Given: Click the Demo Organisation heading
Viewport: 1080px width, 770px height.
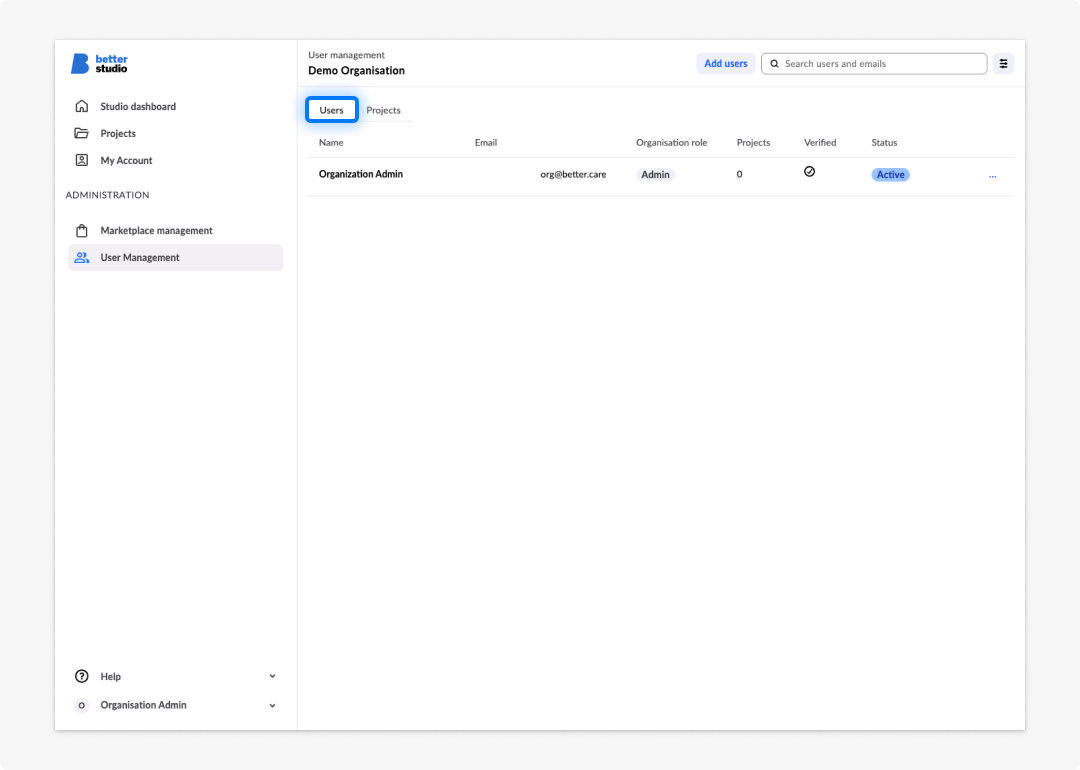Looking at the screenshot, I should [357, 71].
